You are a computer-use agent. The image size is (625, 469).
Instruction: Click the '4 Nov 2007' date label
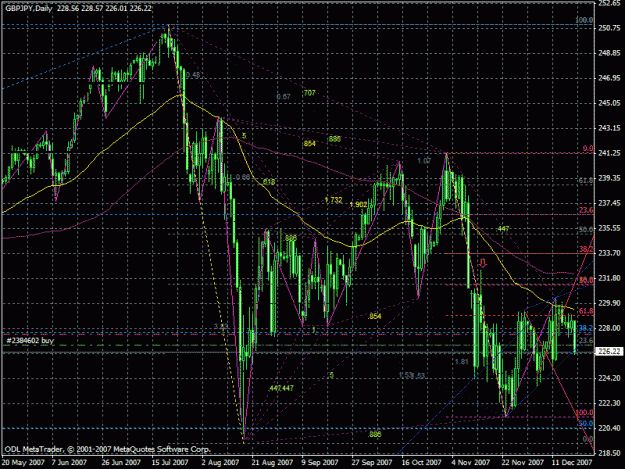pos(471,462)
